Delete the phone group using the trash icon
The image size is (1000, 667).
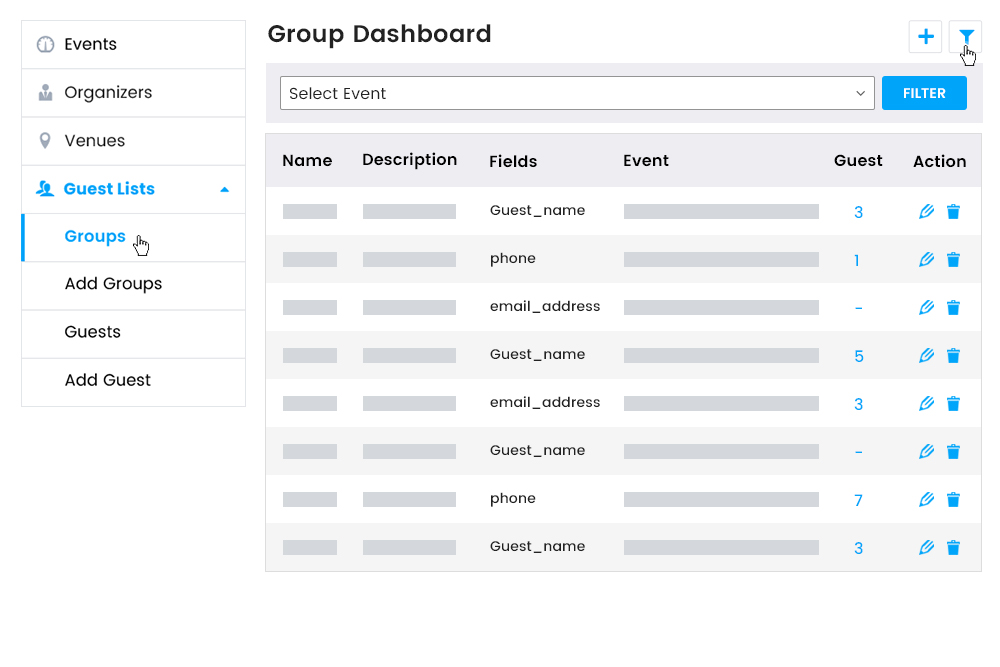pos(953,259)
